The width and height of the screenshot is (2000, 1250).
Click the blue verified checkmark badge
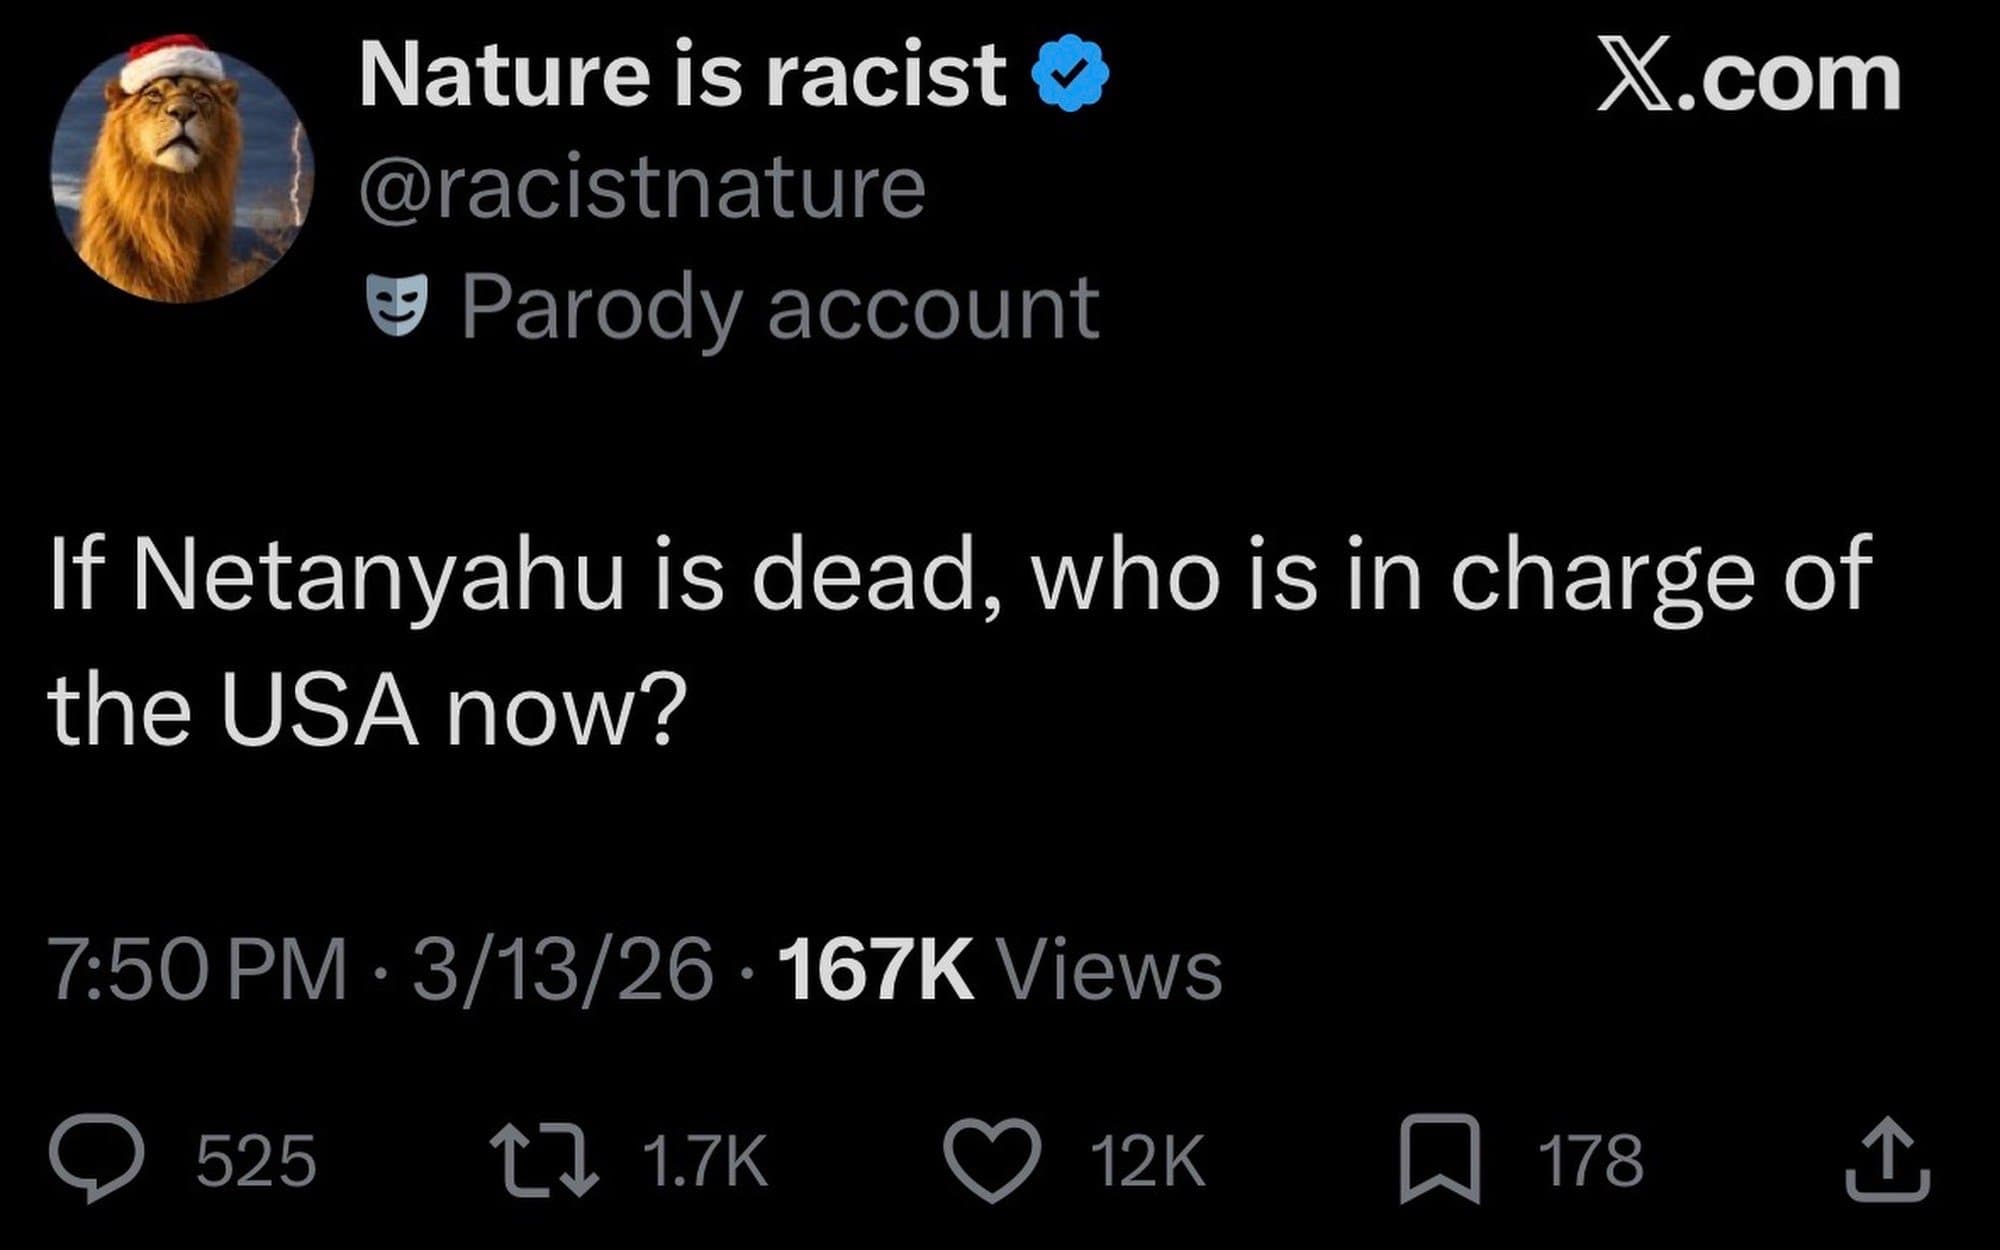(x=1070, y=73)
